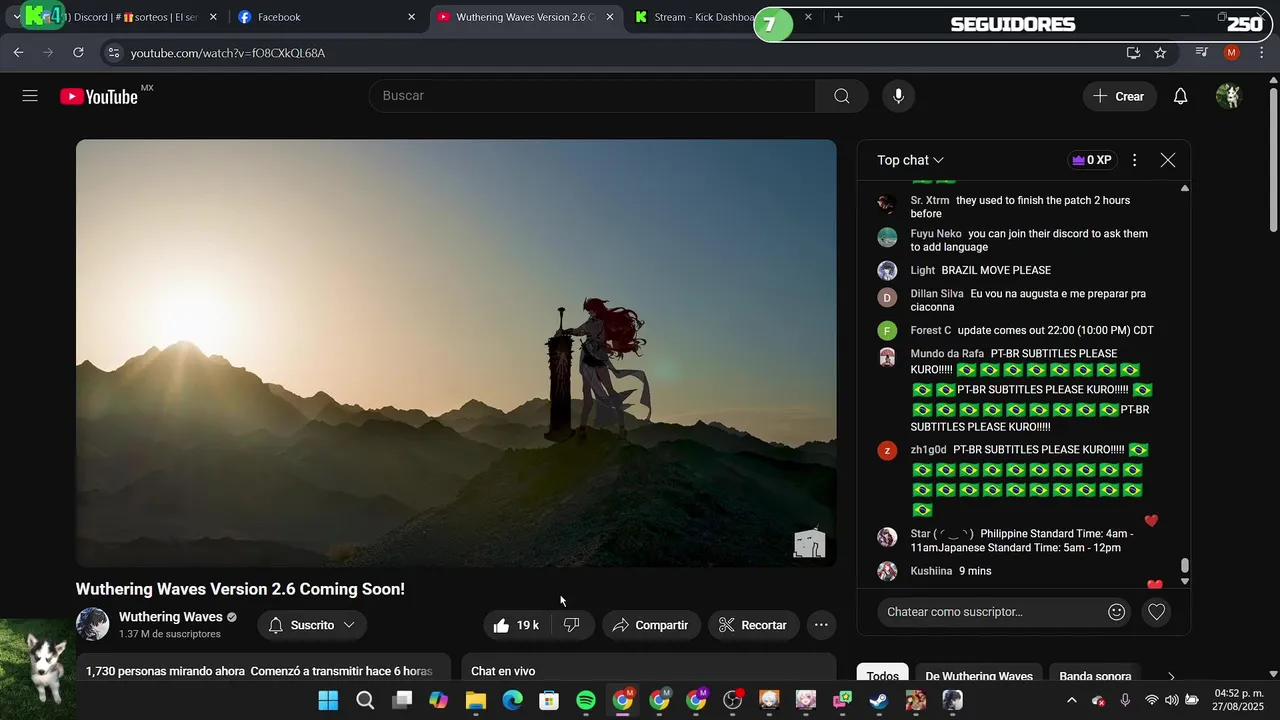The height and width of the screenshot is (720, 1280).
Task: Click the channel watermark on video
Action: 809,543
